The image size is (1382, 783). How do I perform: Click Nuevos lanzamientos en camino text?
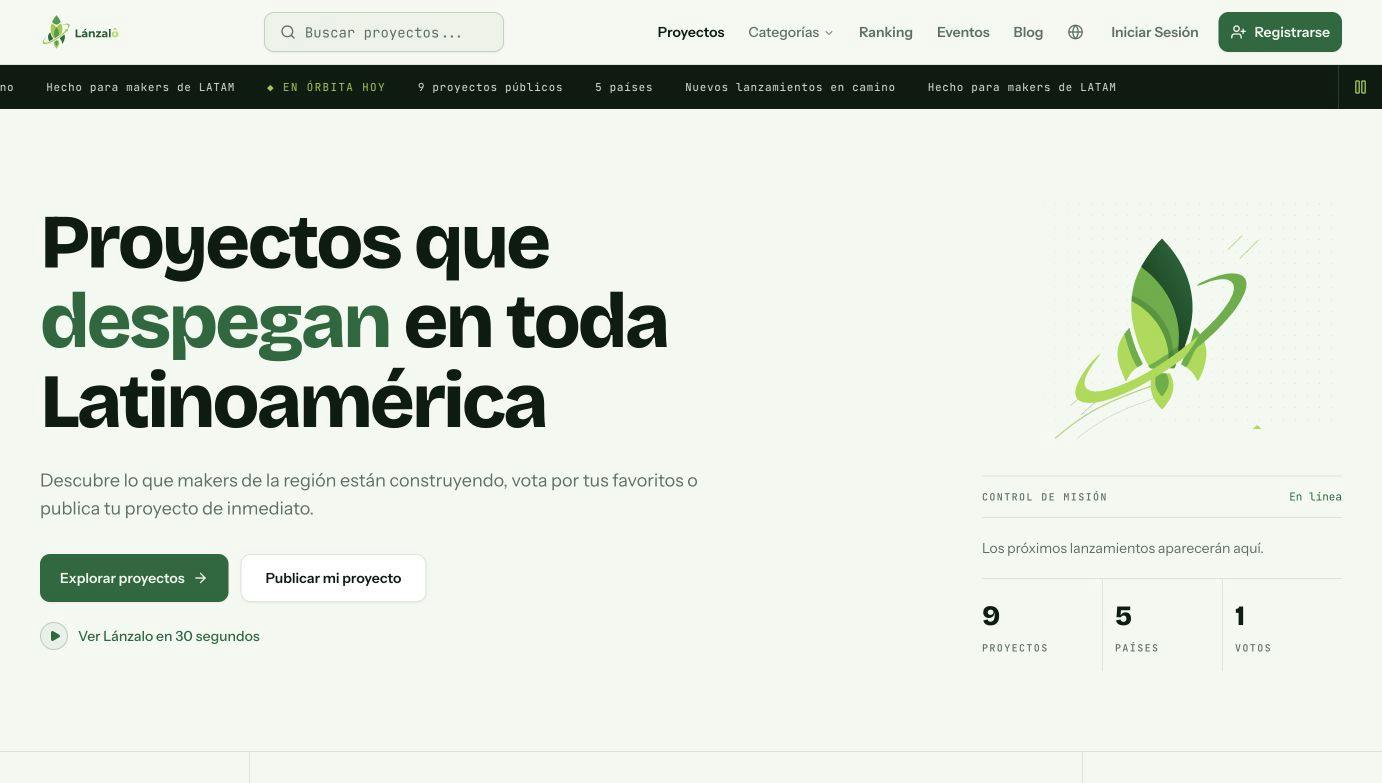pos(790,87)
